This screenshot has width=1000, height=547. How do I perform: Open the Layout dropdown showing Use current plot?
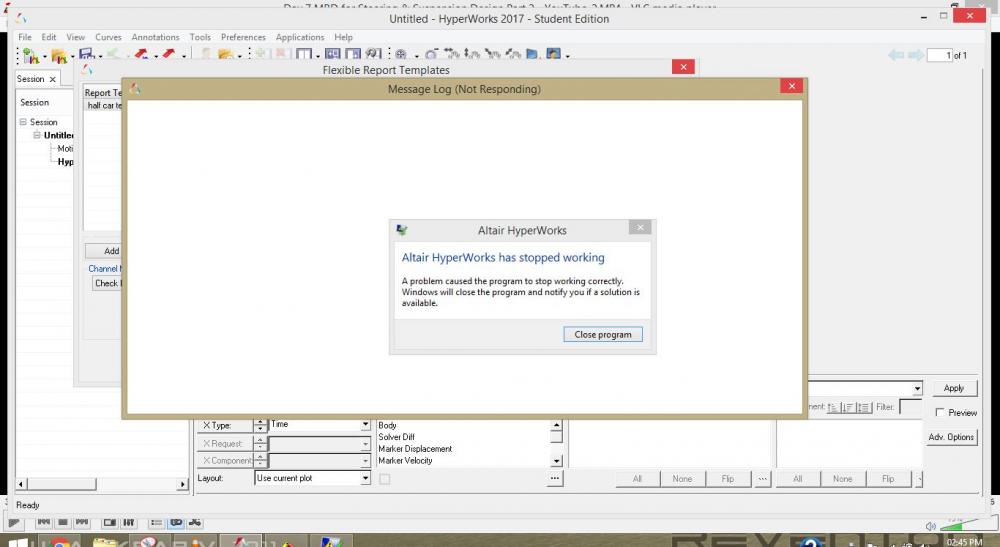point(365,478)
